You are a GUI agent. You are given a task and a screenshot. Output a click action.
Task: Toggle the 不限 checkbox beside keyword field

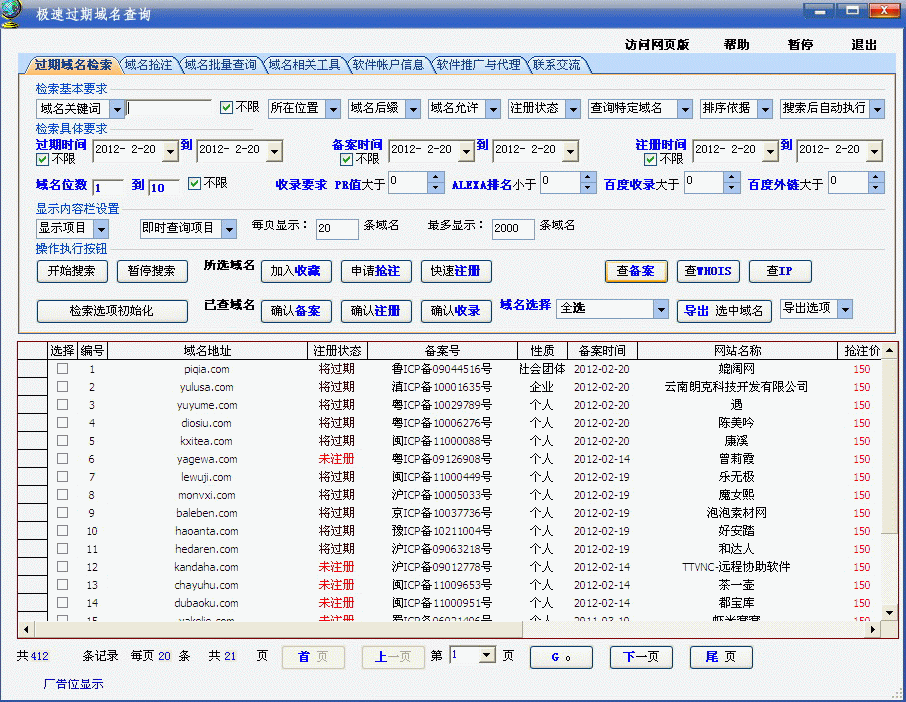click(x=227, y=107)
